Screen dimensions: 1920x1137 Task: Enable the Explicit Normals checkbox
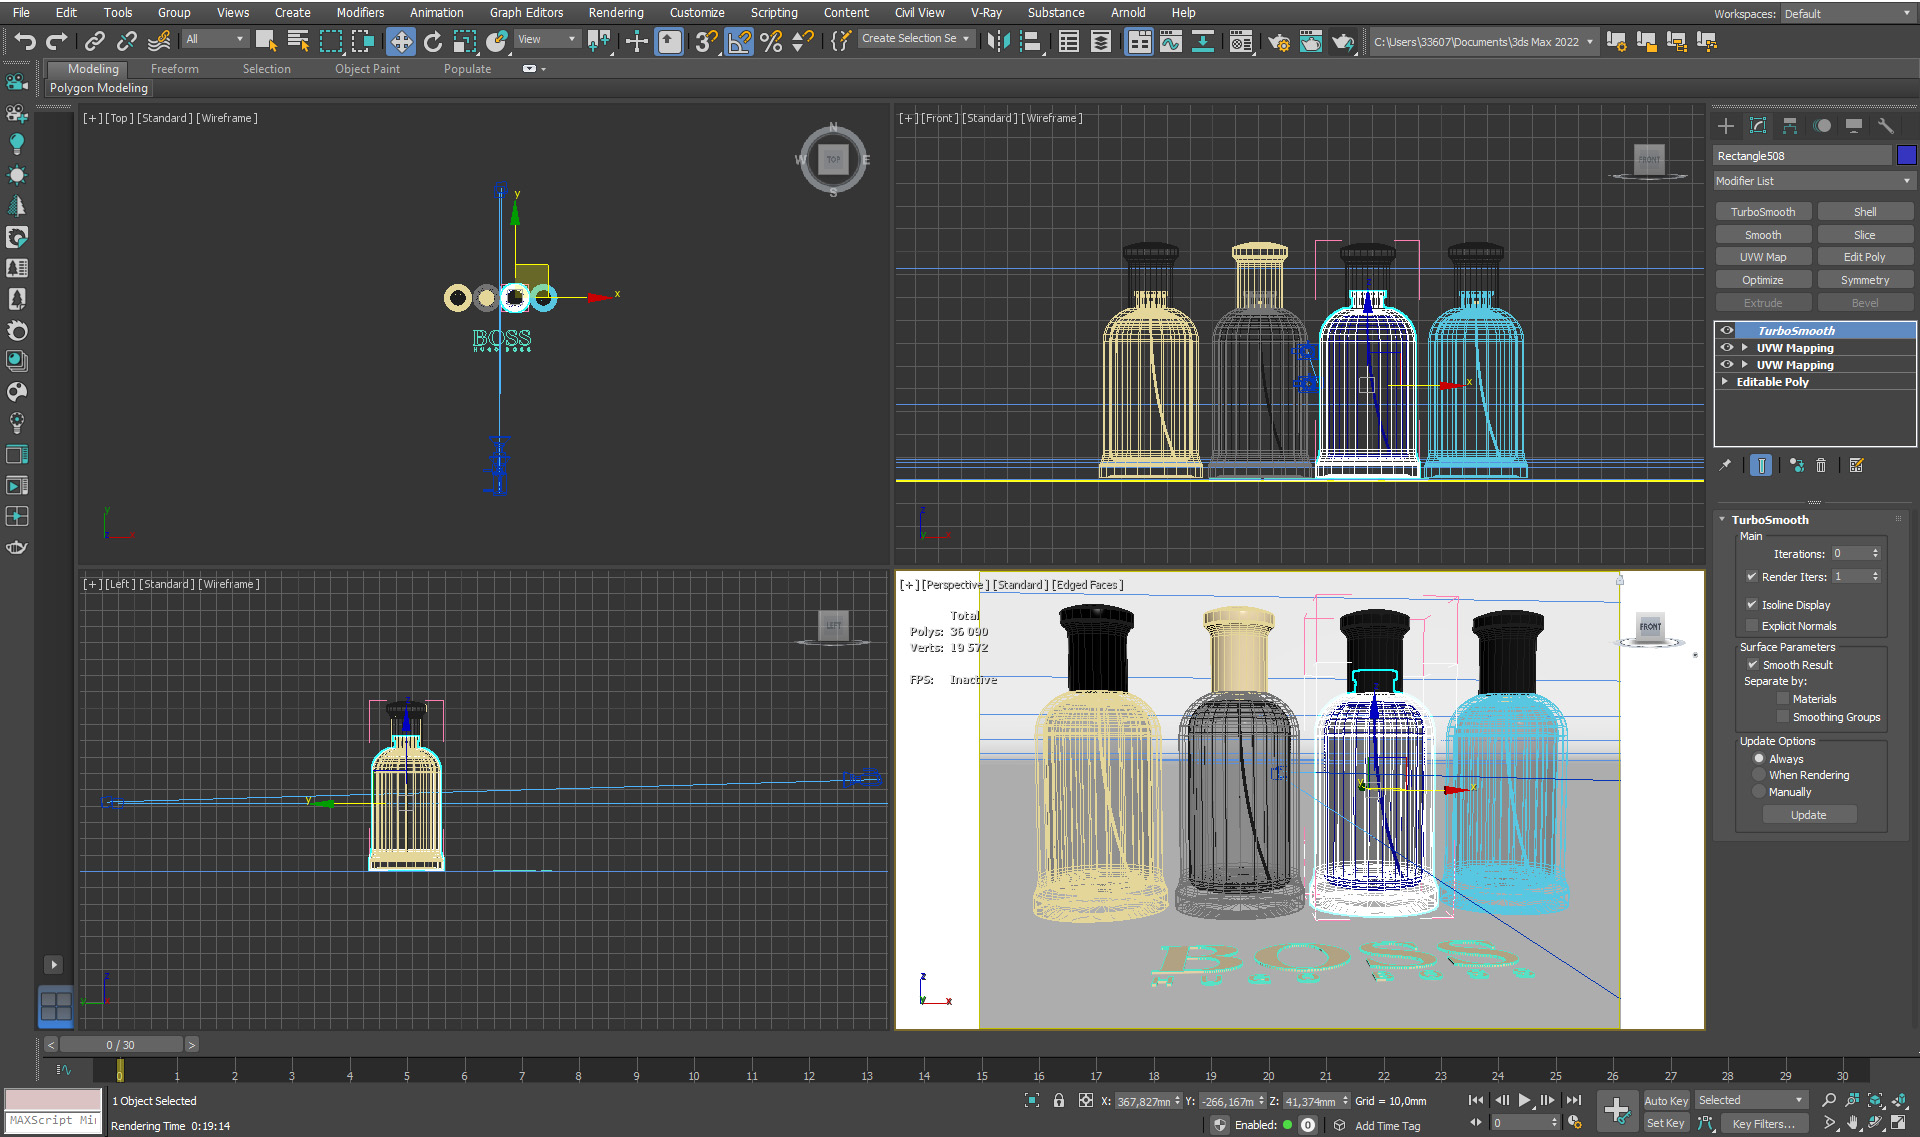(1752, 625)
